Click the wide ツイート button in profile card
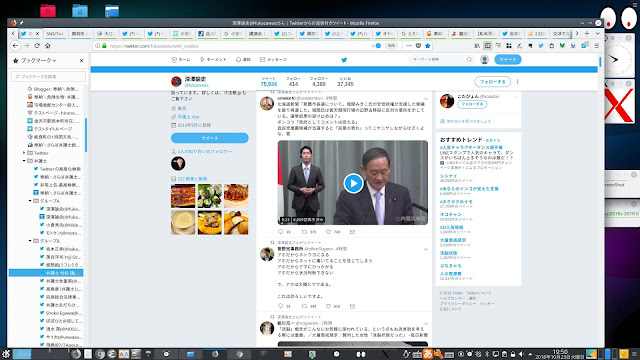640x360 pixels. point(209,138)
